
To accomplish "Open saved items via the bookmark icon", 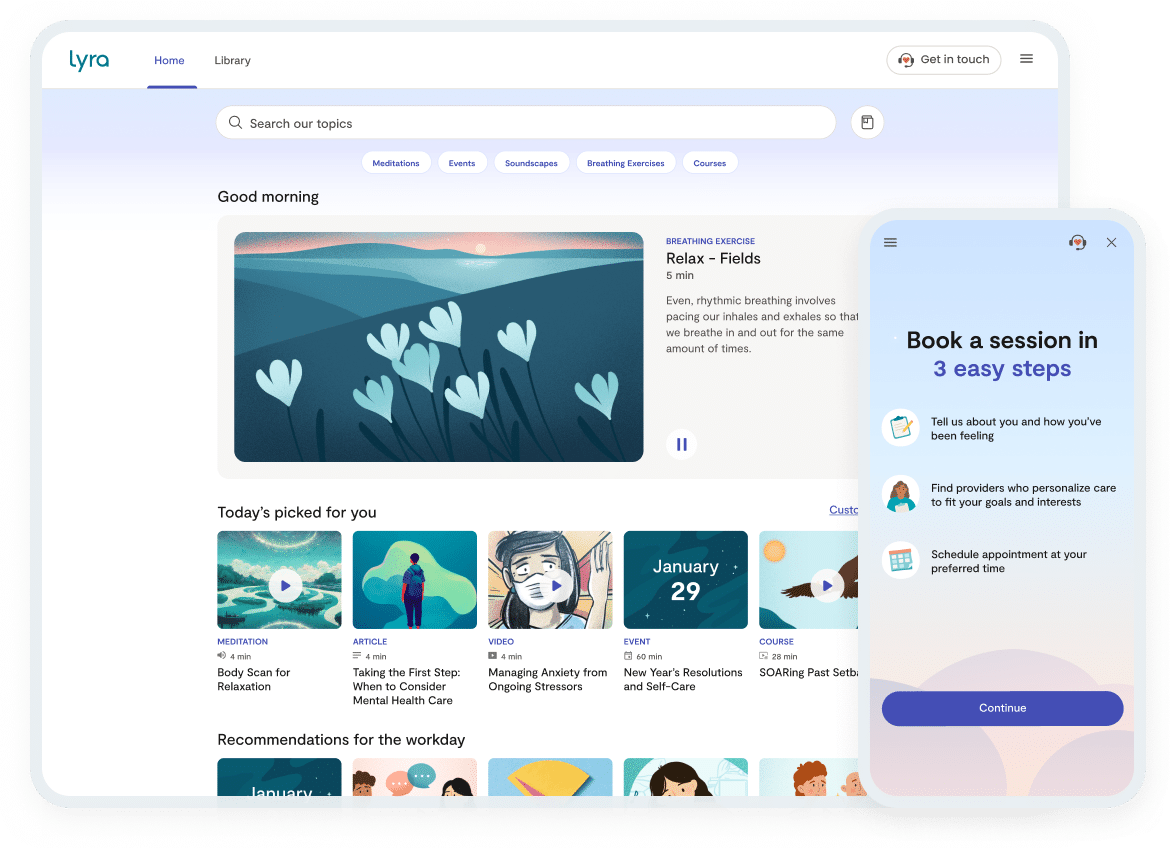I will (866, 122).
